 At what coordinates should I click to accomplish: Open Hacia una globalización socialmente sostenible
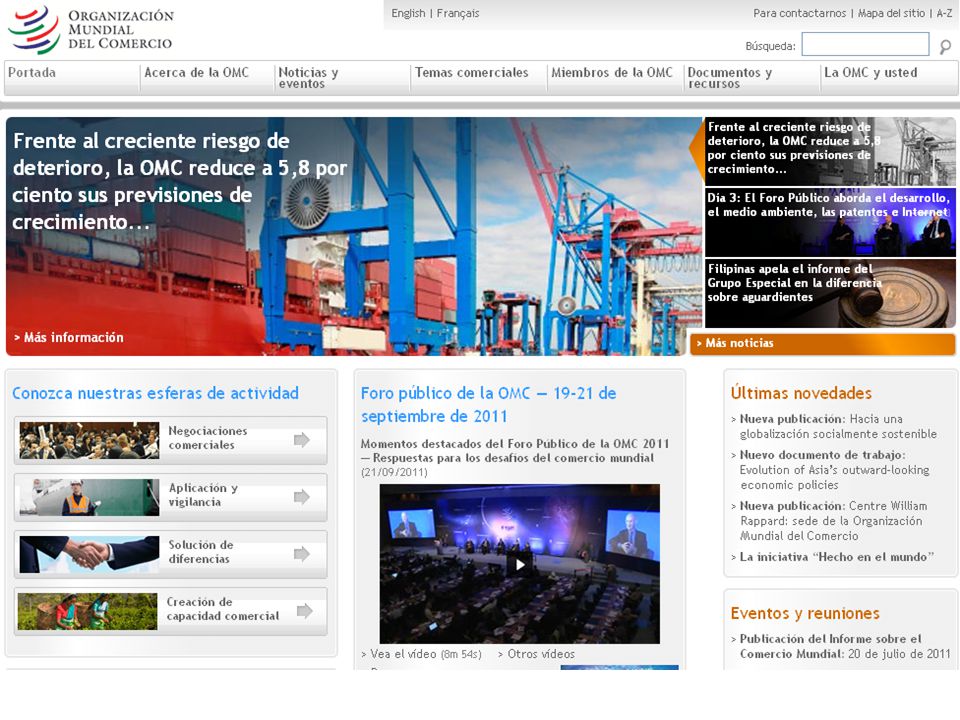pyautogui.click(x=838, y=426)
